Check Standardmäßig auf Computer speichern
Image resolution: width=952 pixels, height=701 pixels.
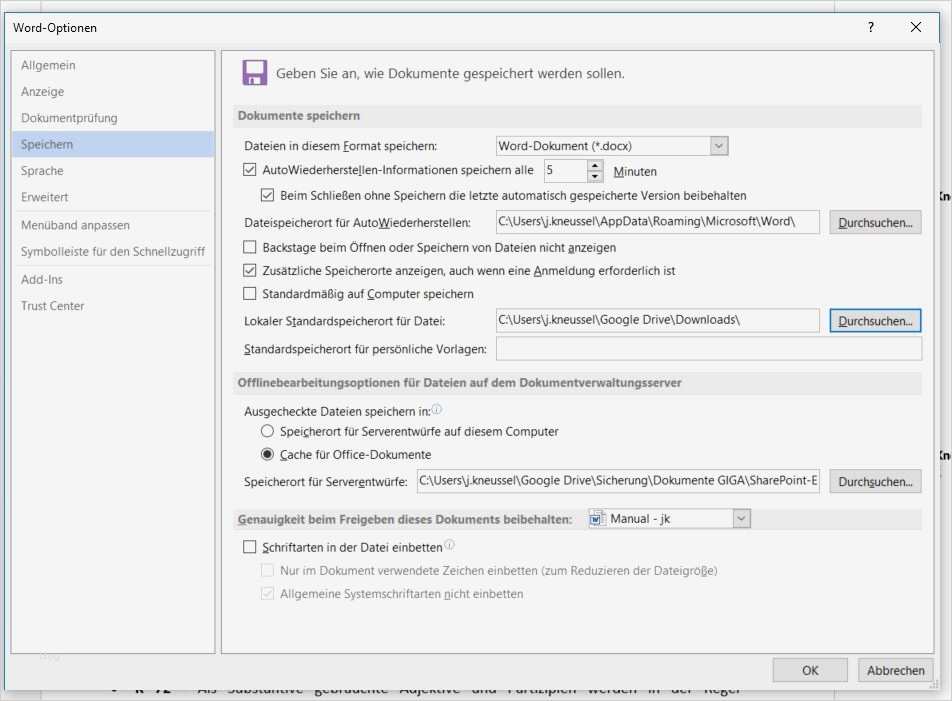pyautogui.click(x=250, y=294)
